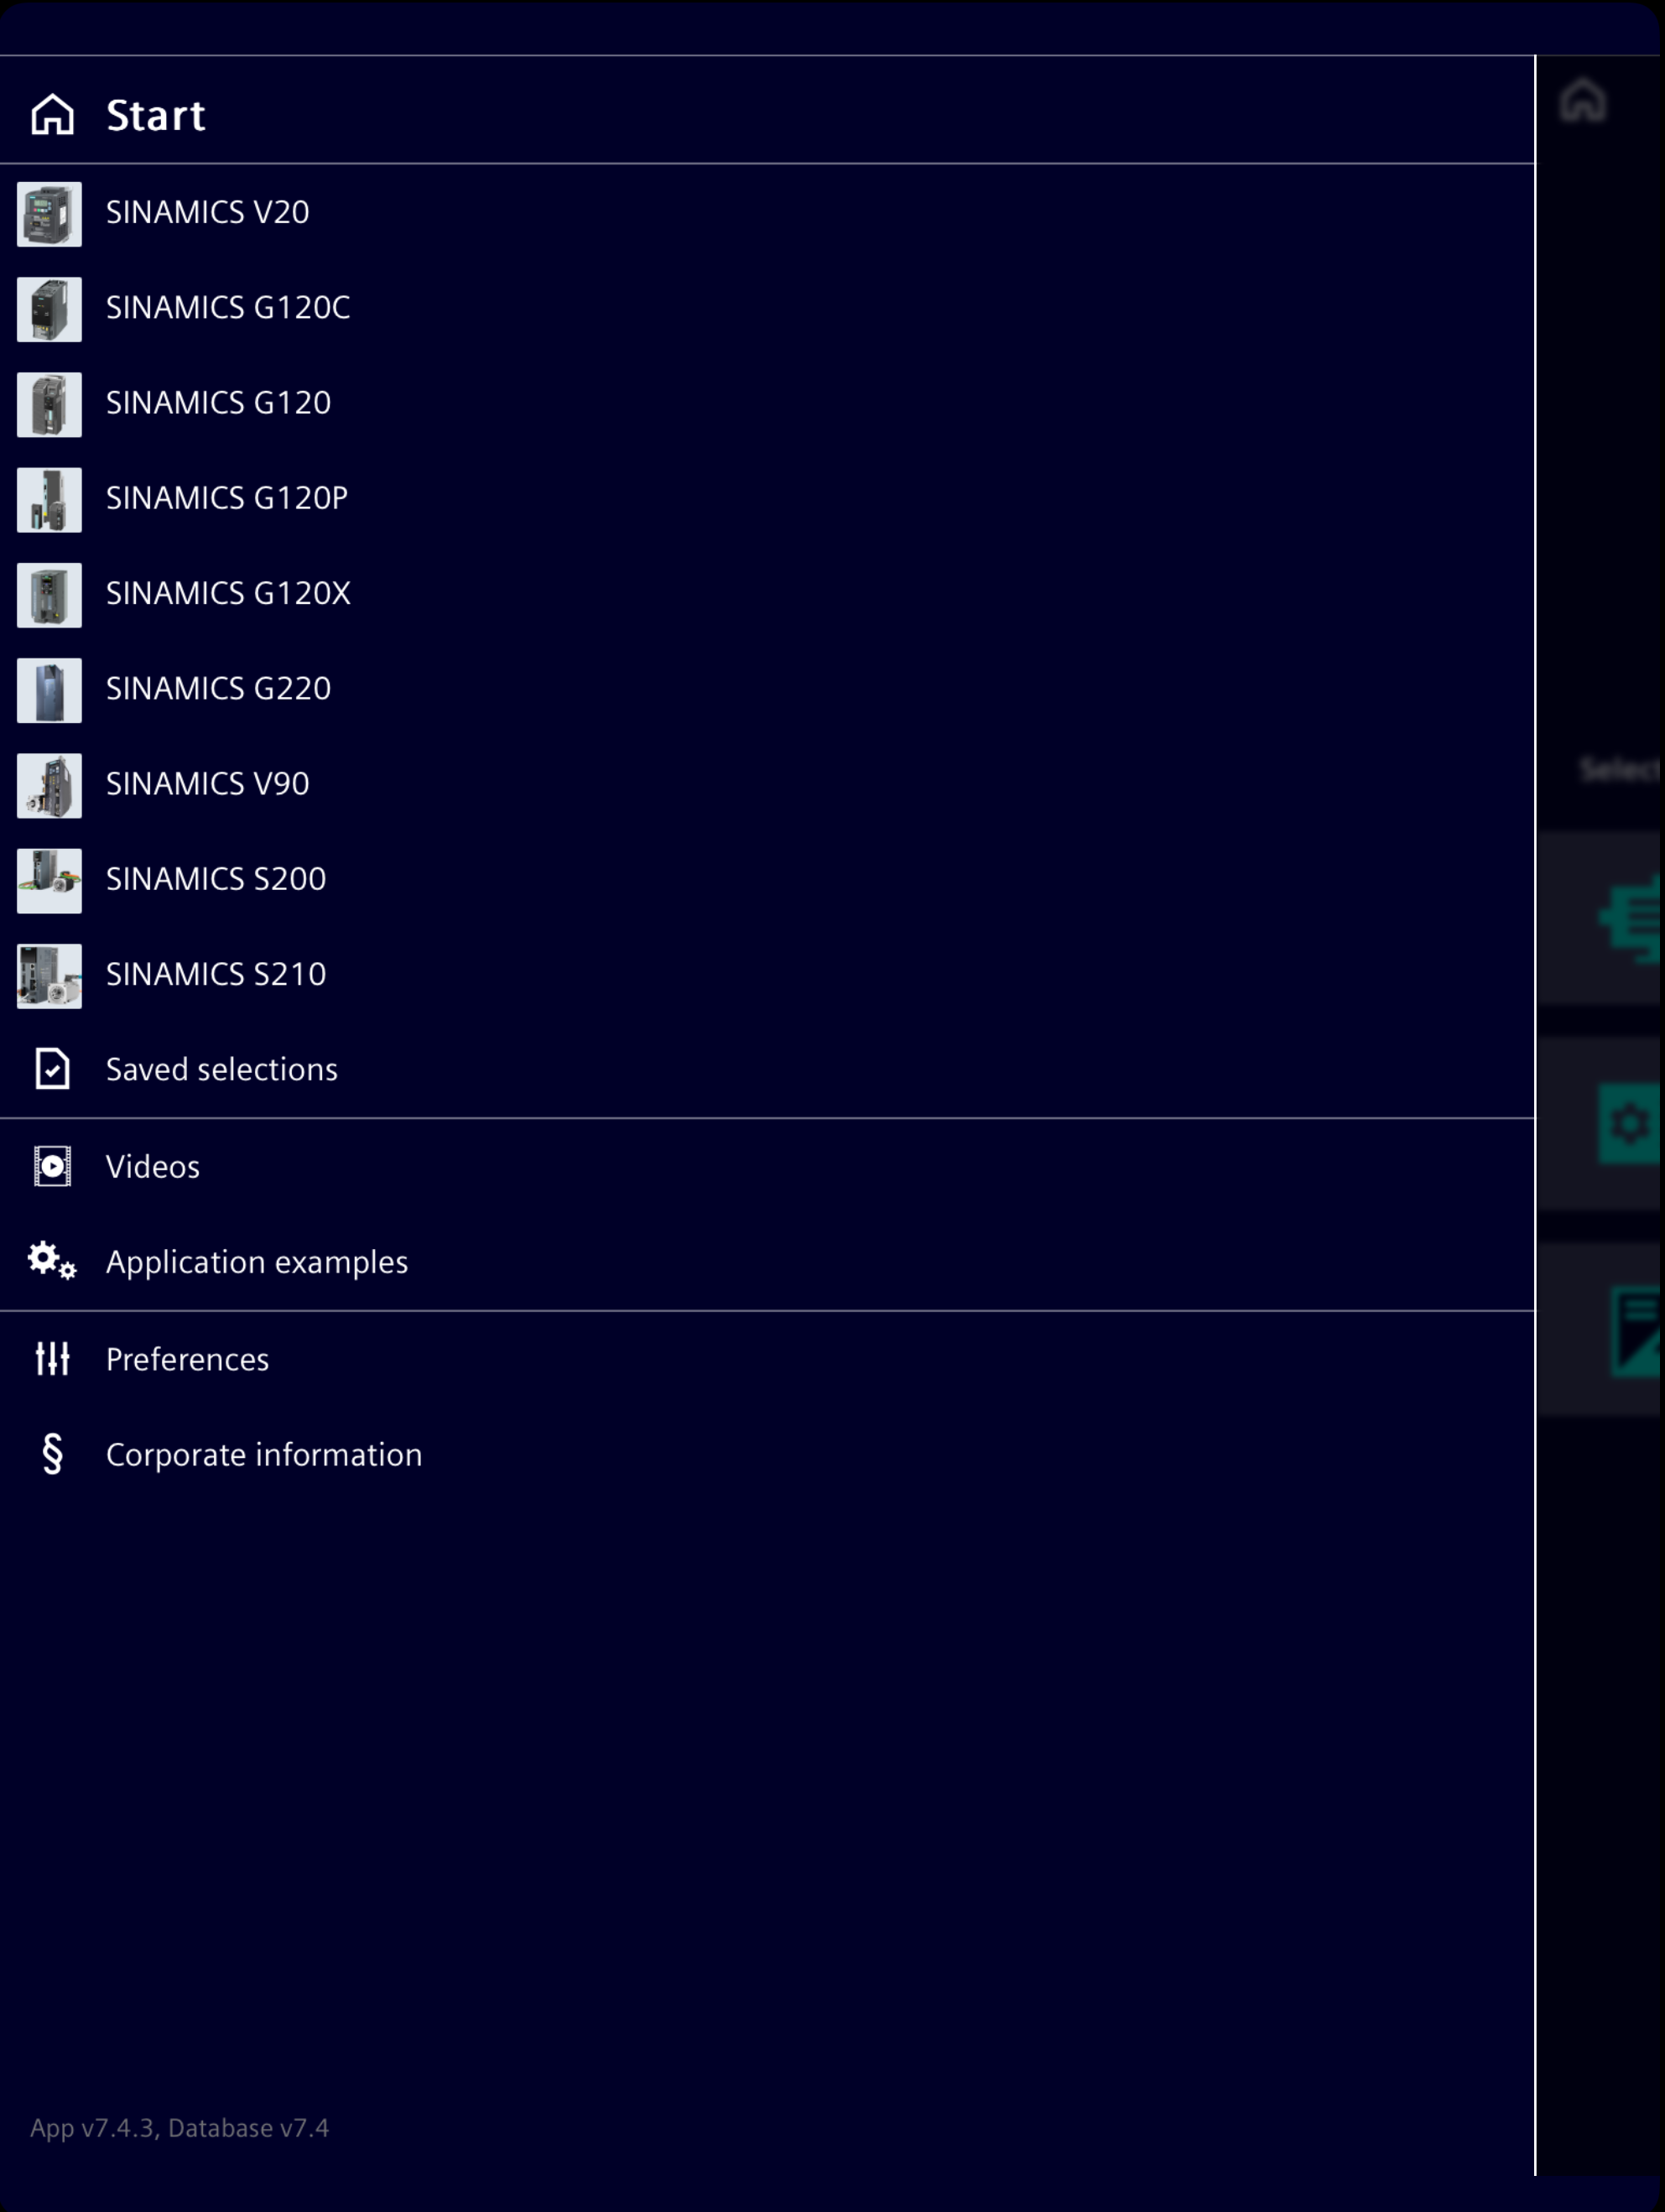Click the SINAMICS G120P product image
Screen dimensions: 1665x2212
coord(49,499)
